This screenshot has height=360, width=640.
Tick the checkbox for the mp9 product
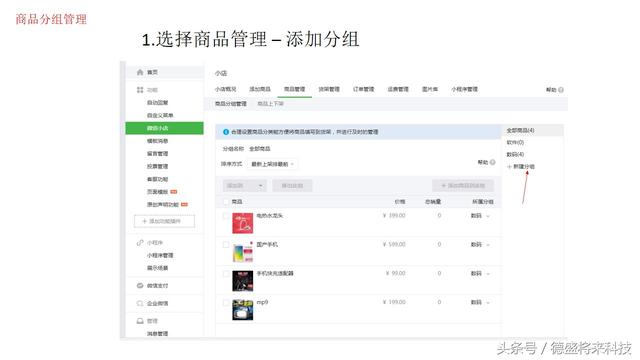226,302
